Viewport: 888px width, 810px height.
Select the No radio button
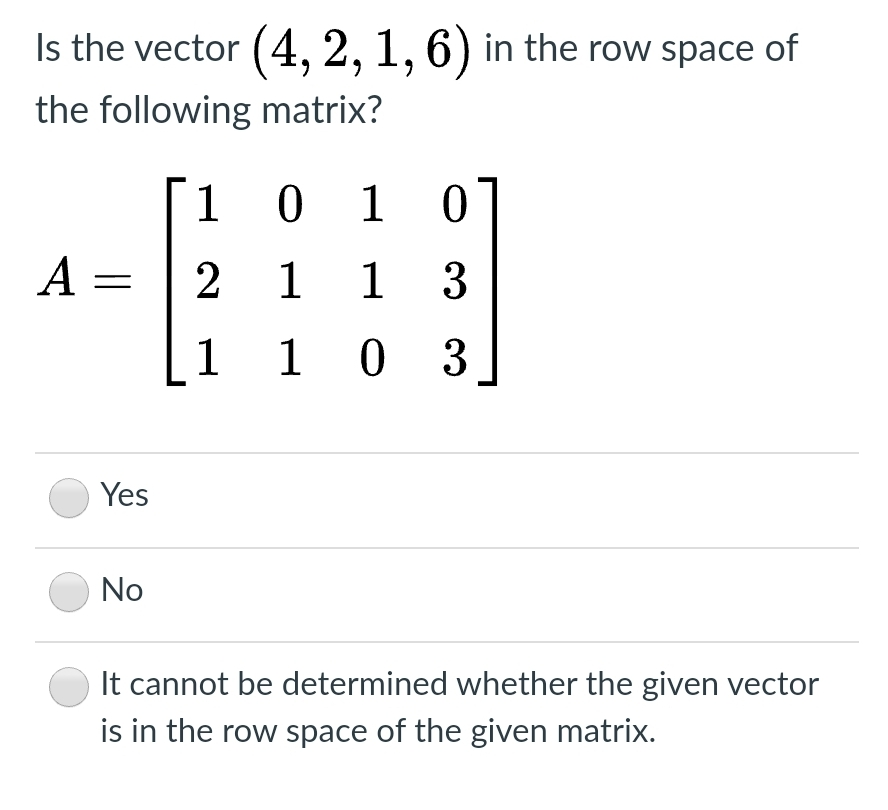68,592
